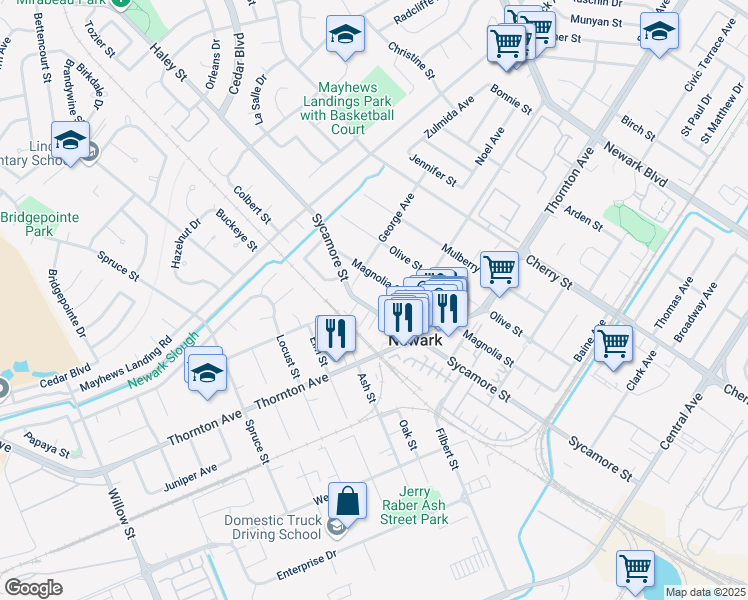The width and height of the screenshot is (748, 600).
Task: Click the green Mirabeau Park pin
Action: tap(120, 3)
